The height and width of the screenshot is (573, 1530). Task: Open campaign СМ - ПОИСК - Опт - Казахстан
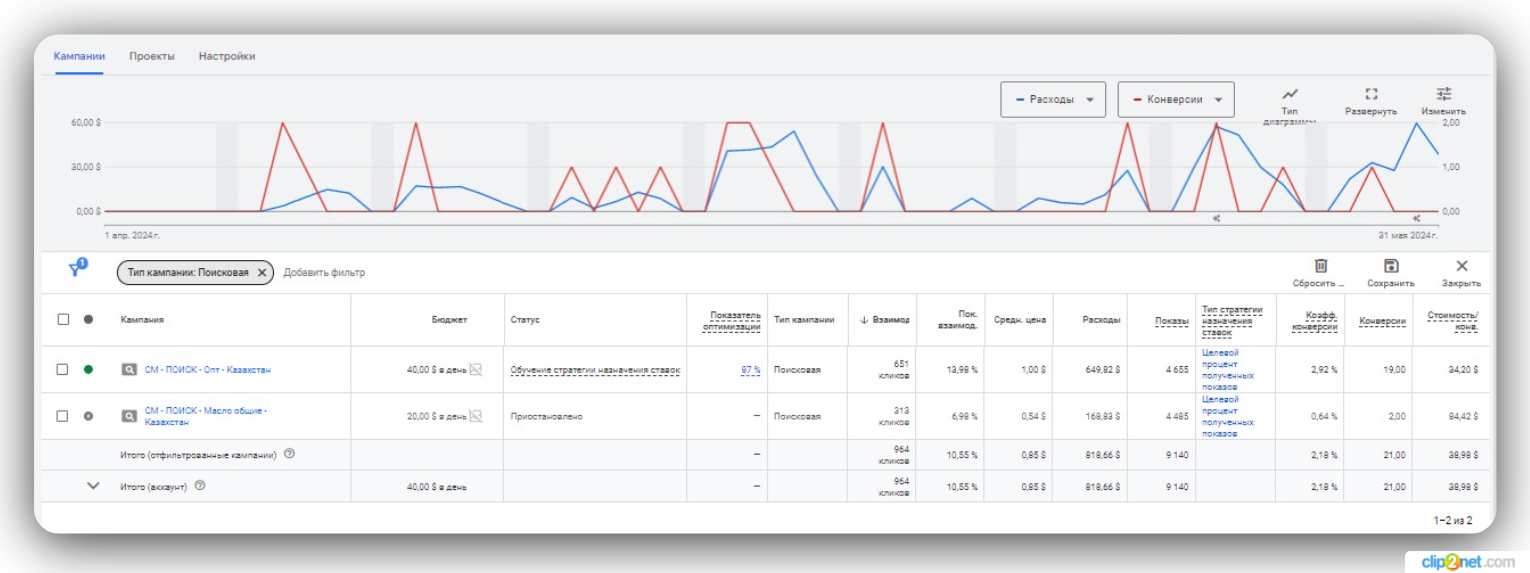pyautogui.click(x=207, y=370)
